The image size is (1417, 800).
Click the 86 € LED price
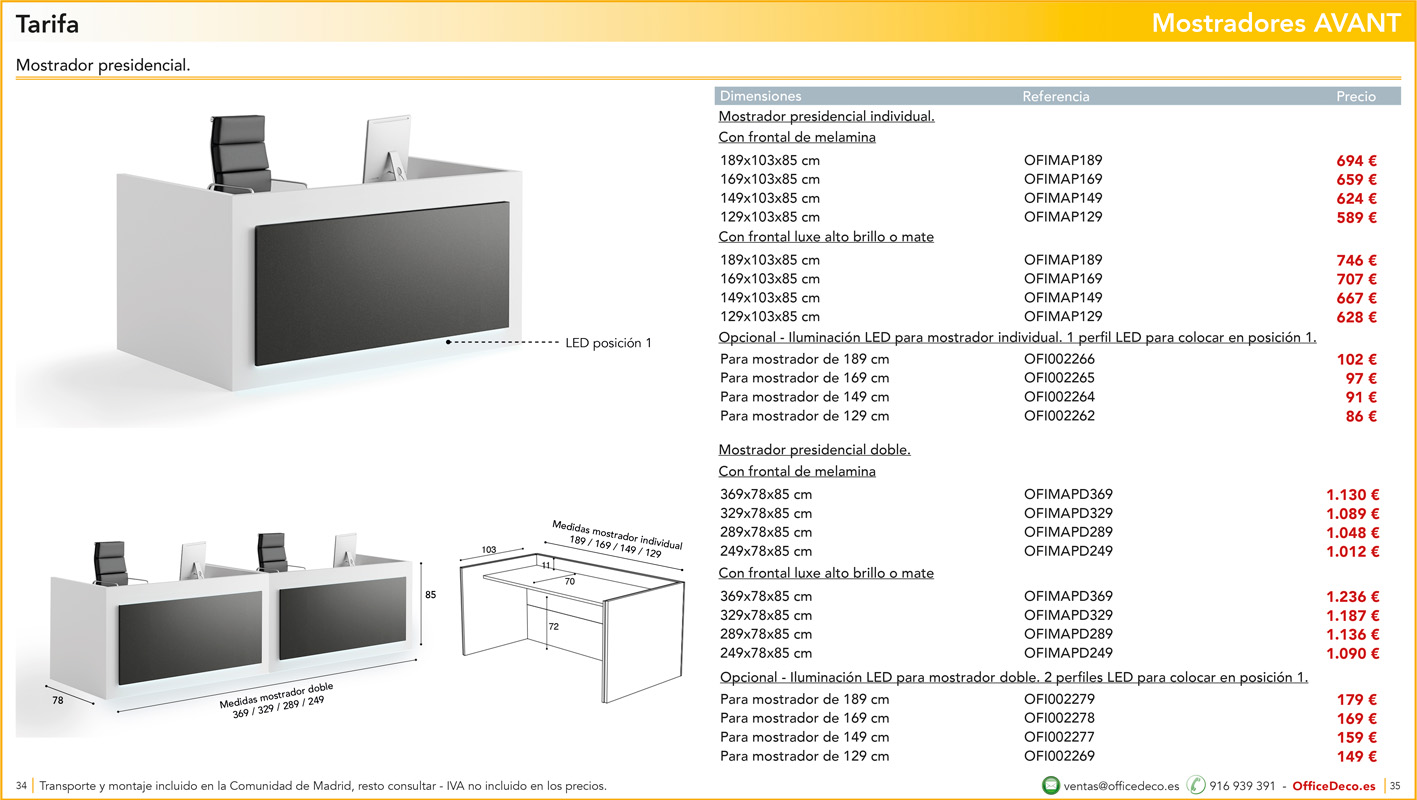(1361, 416)
